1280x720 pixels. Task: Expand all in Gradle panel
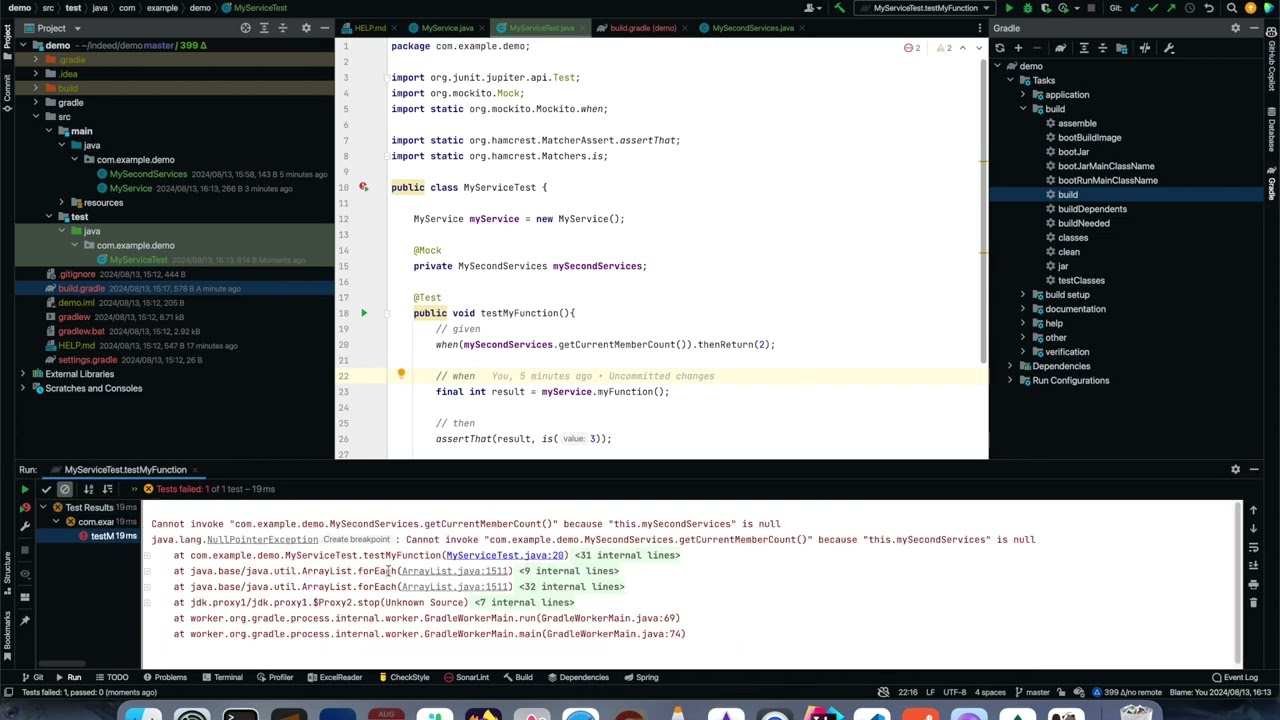[1085, 48]
